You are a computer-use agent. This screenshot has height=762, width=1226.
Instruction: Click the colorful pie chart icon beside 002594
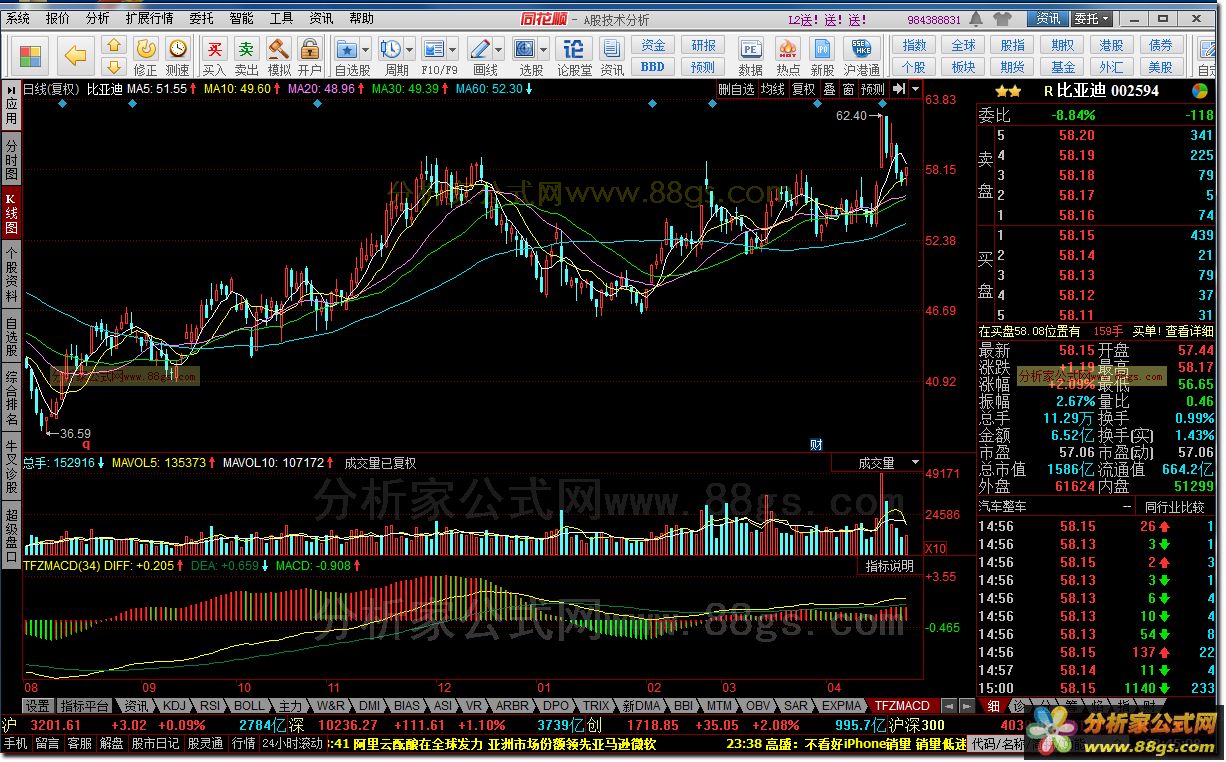pos(1199,90)
